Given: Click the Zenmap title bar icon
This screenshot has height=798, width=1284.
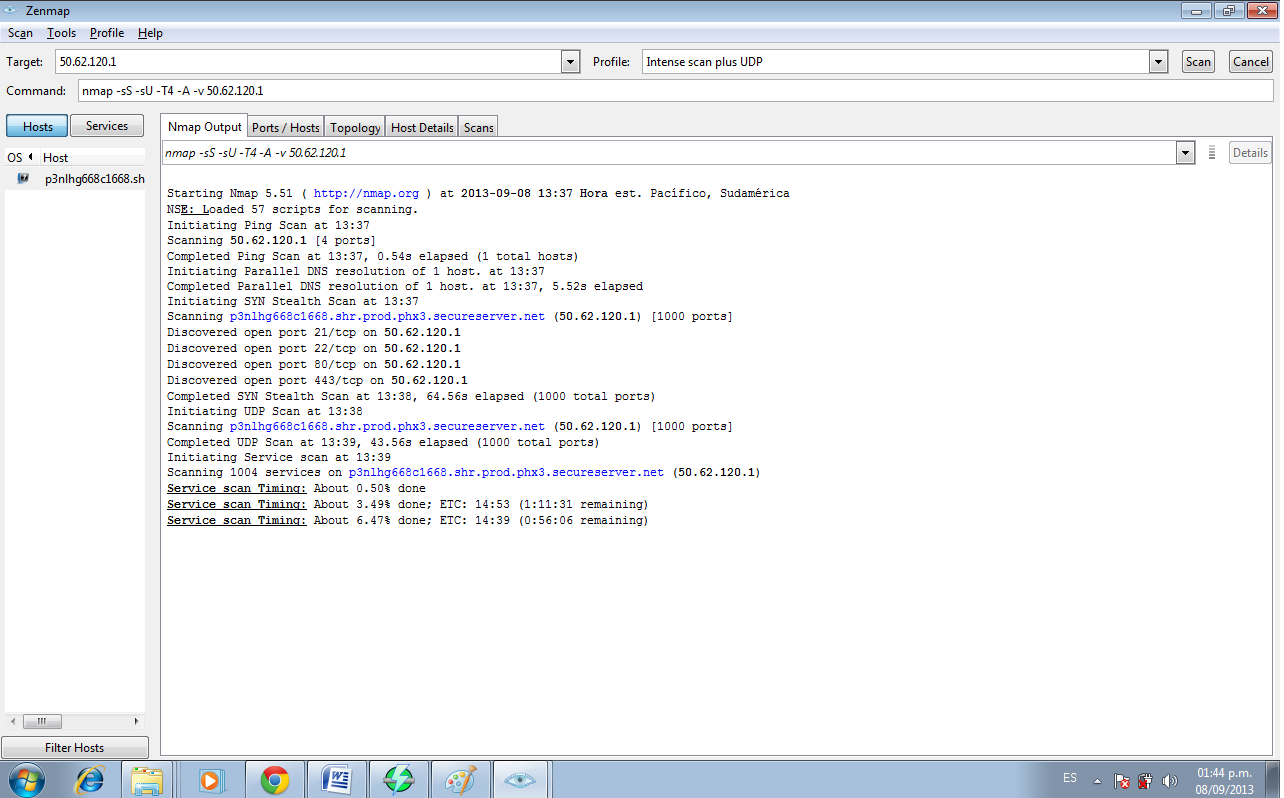Looking at the screenshot, I should (11, 9).
